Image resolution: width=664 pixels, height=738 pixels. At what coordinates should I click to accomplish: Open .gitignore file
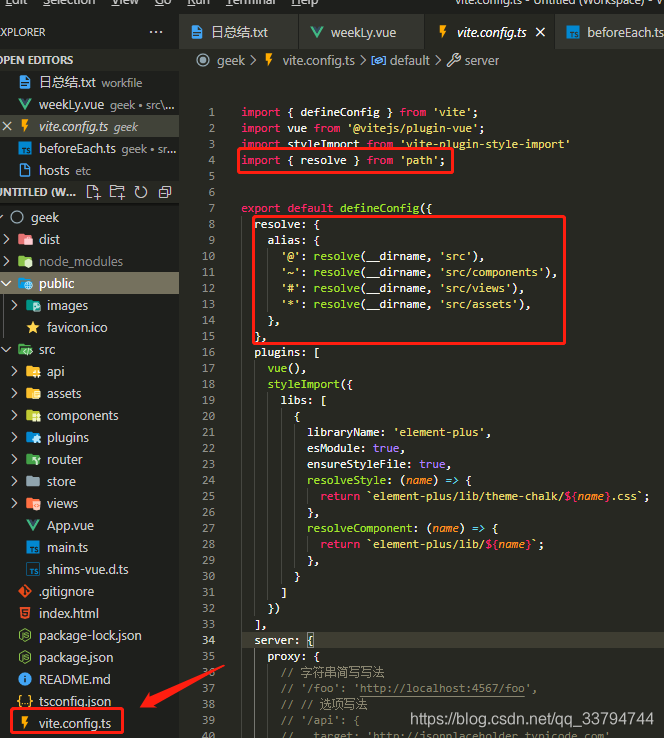(x=89, y=592)
